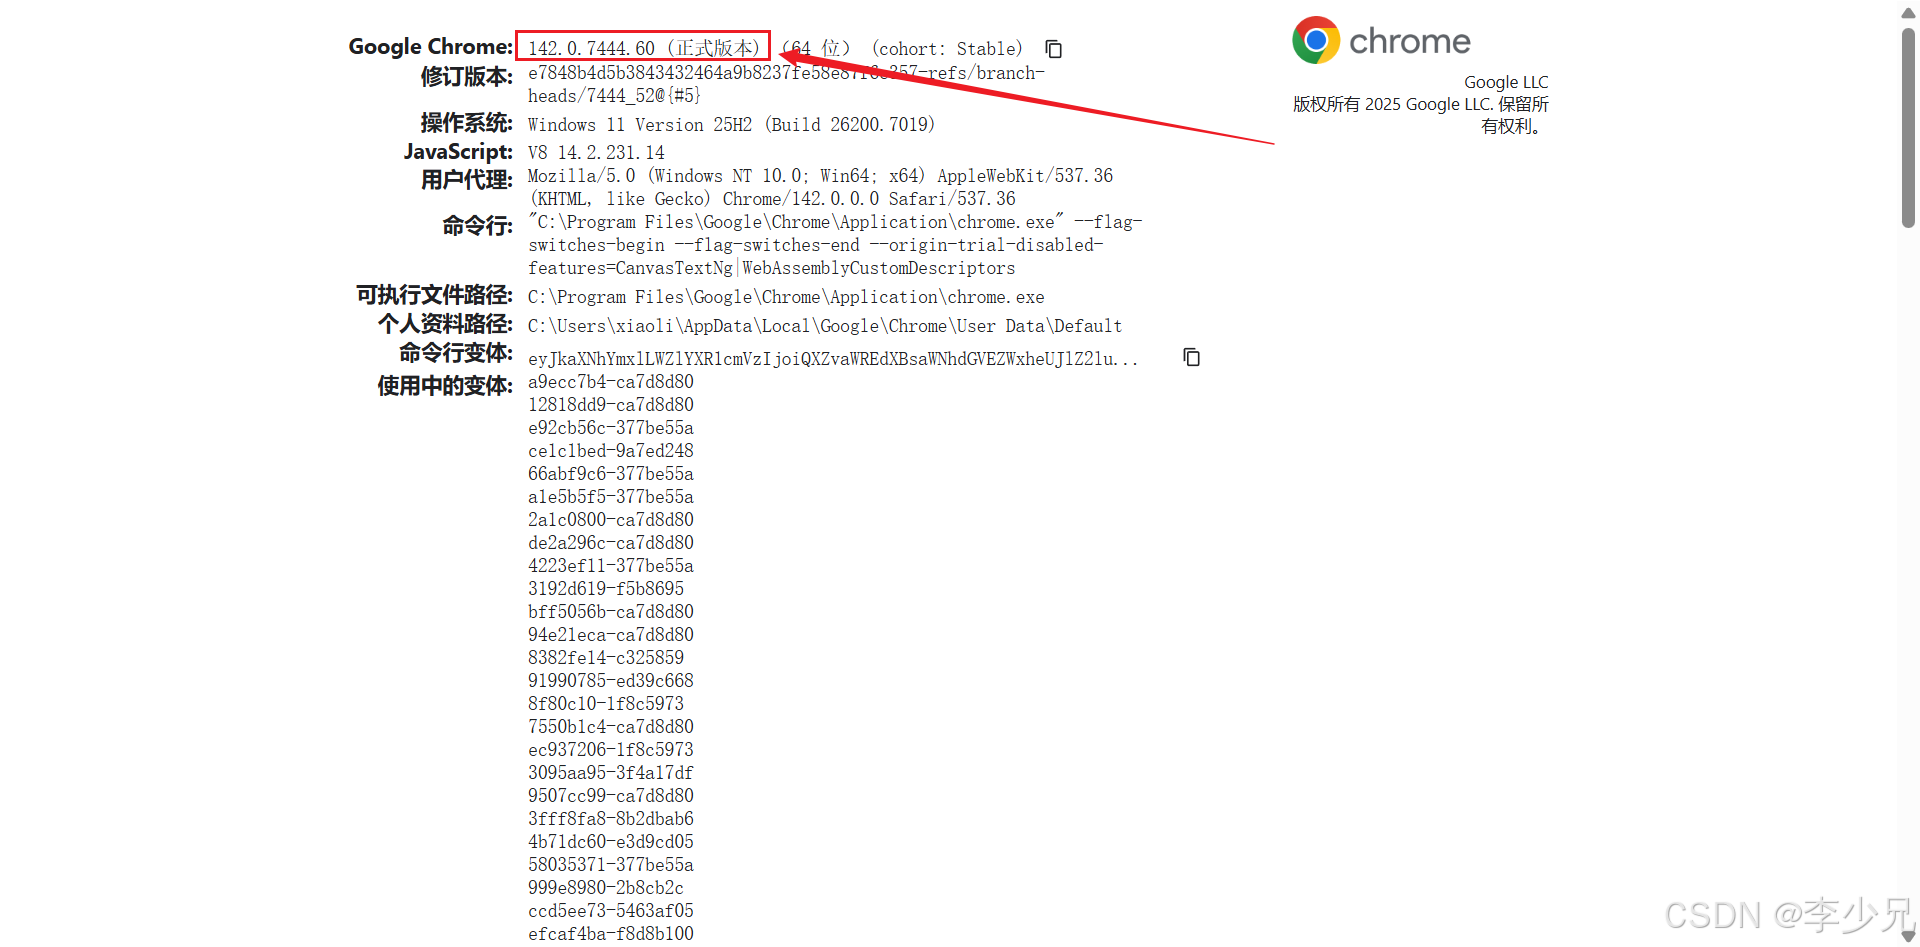Click variation 'bff5056b-ca7d8d80'

pyautogui.click(x=611, y=612)
